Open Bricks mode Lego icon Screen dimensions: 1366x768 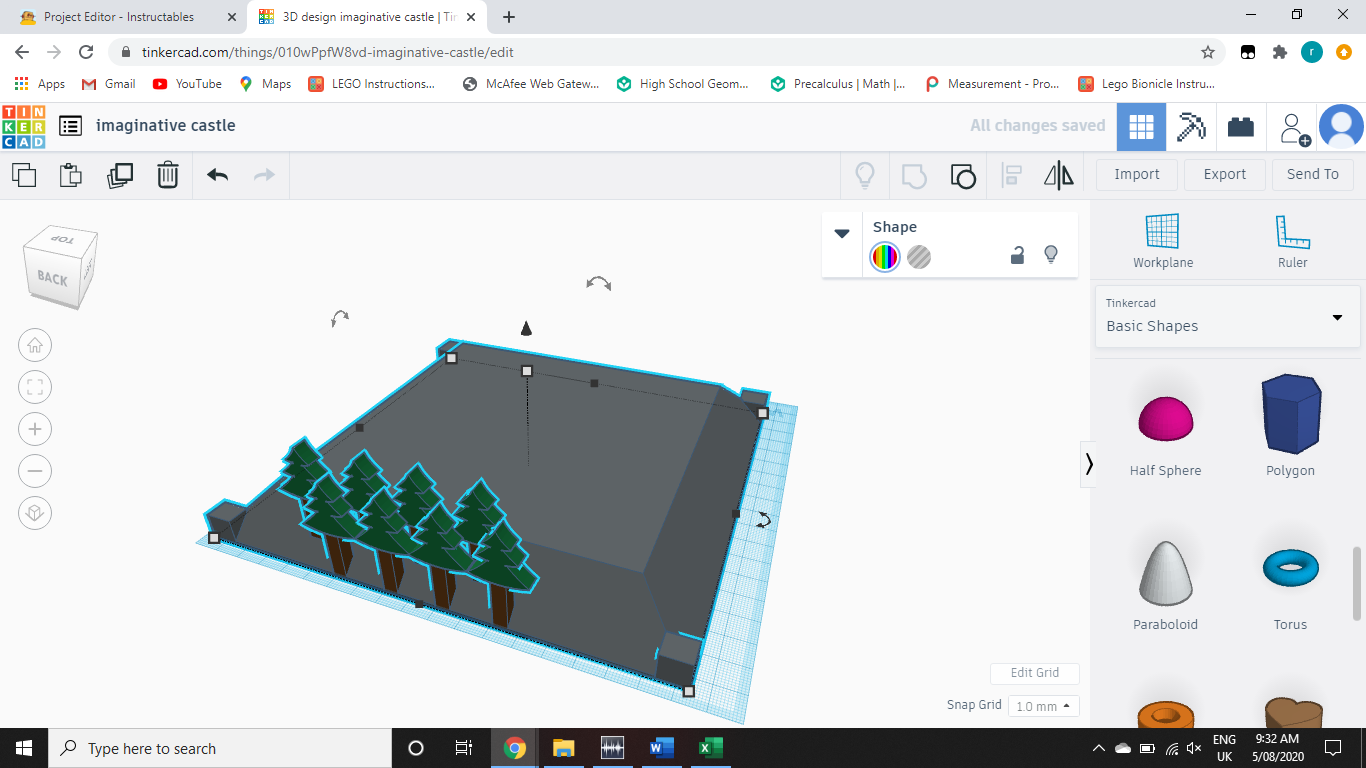click(x=1241, y=127)
